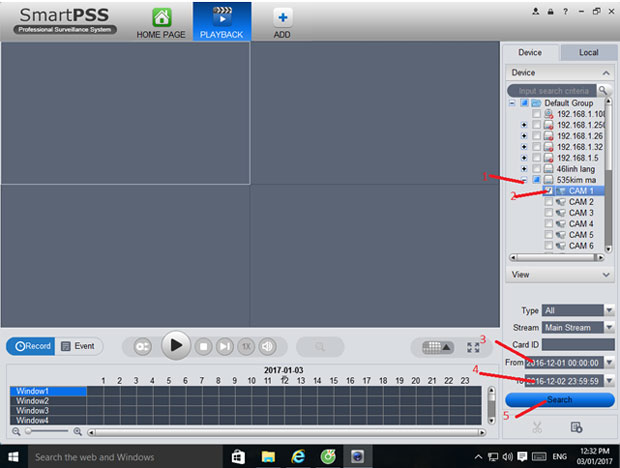This screenshot has width=620, height=468.
Task: Click the sync playback icon
Action: (x=142, y=347)
